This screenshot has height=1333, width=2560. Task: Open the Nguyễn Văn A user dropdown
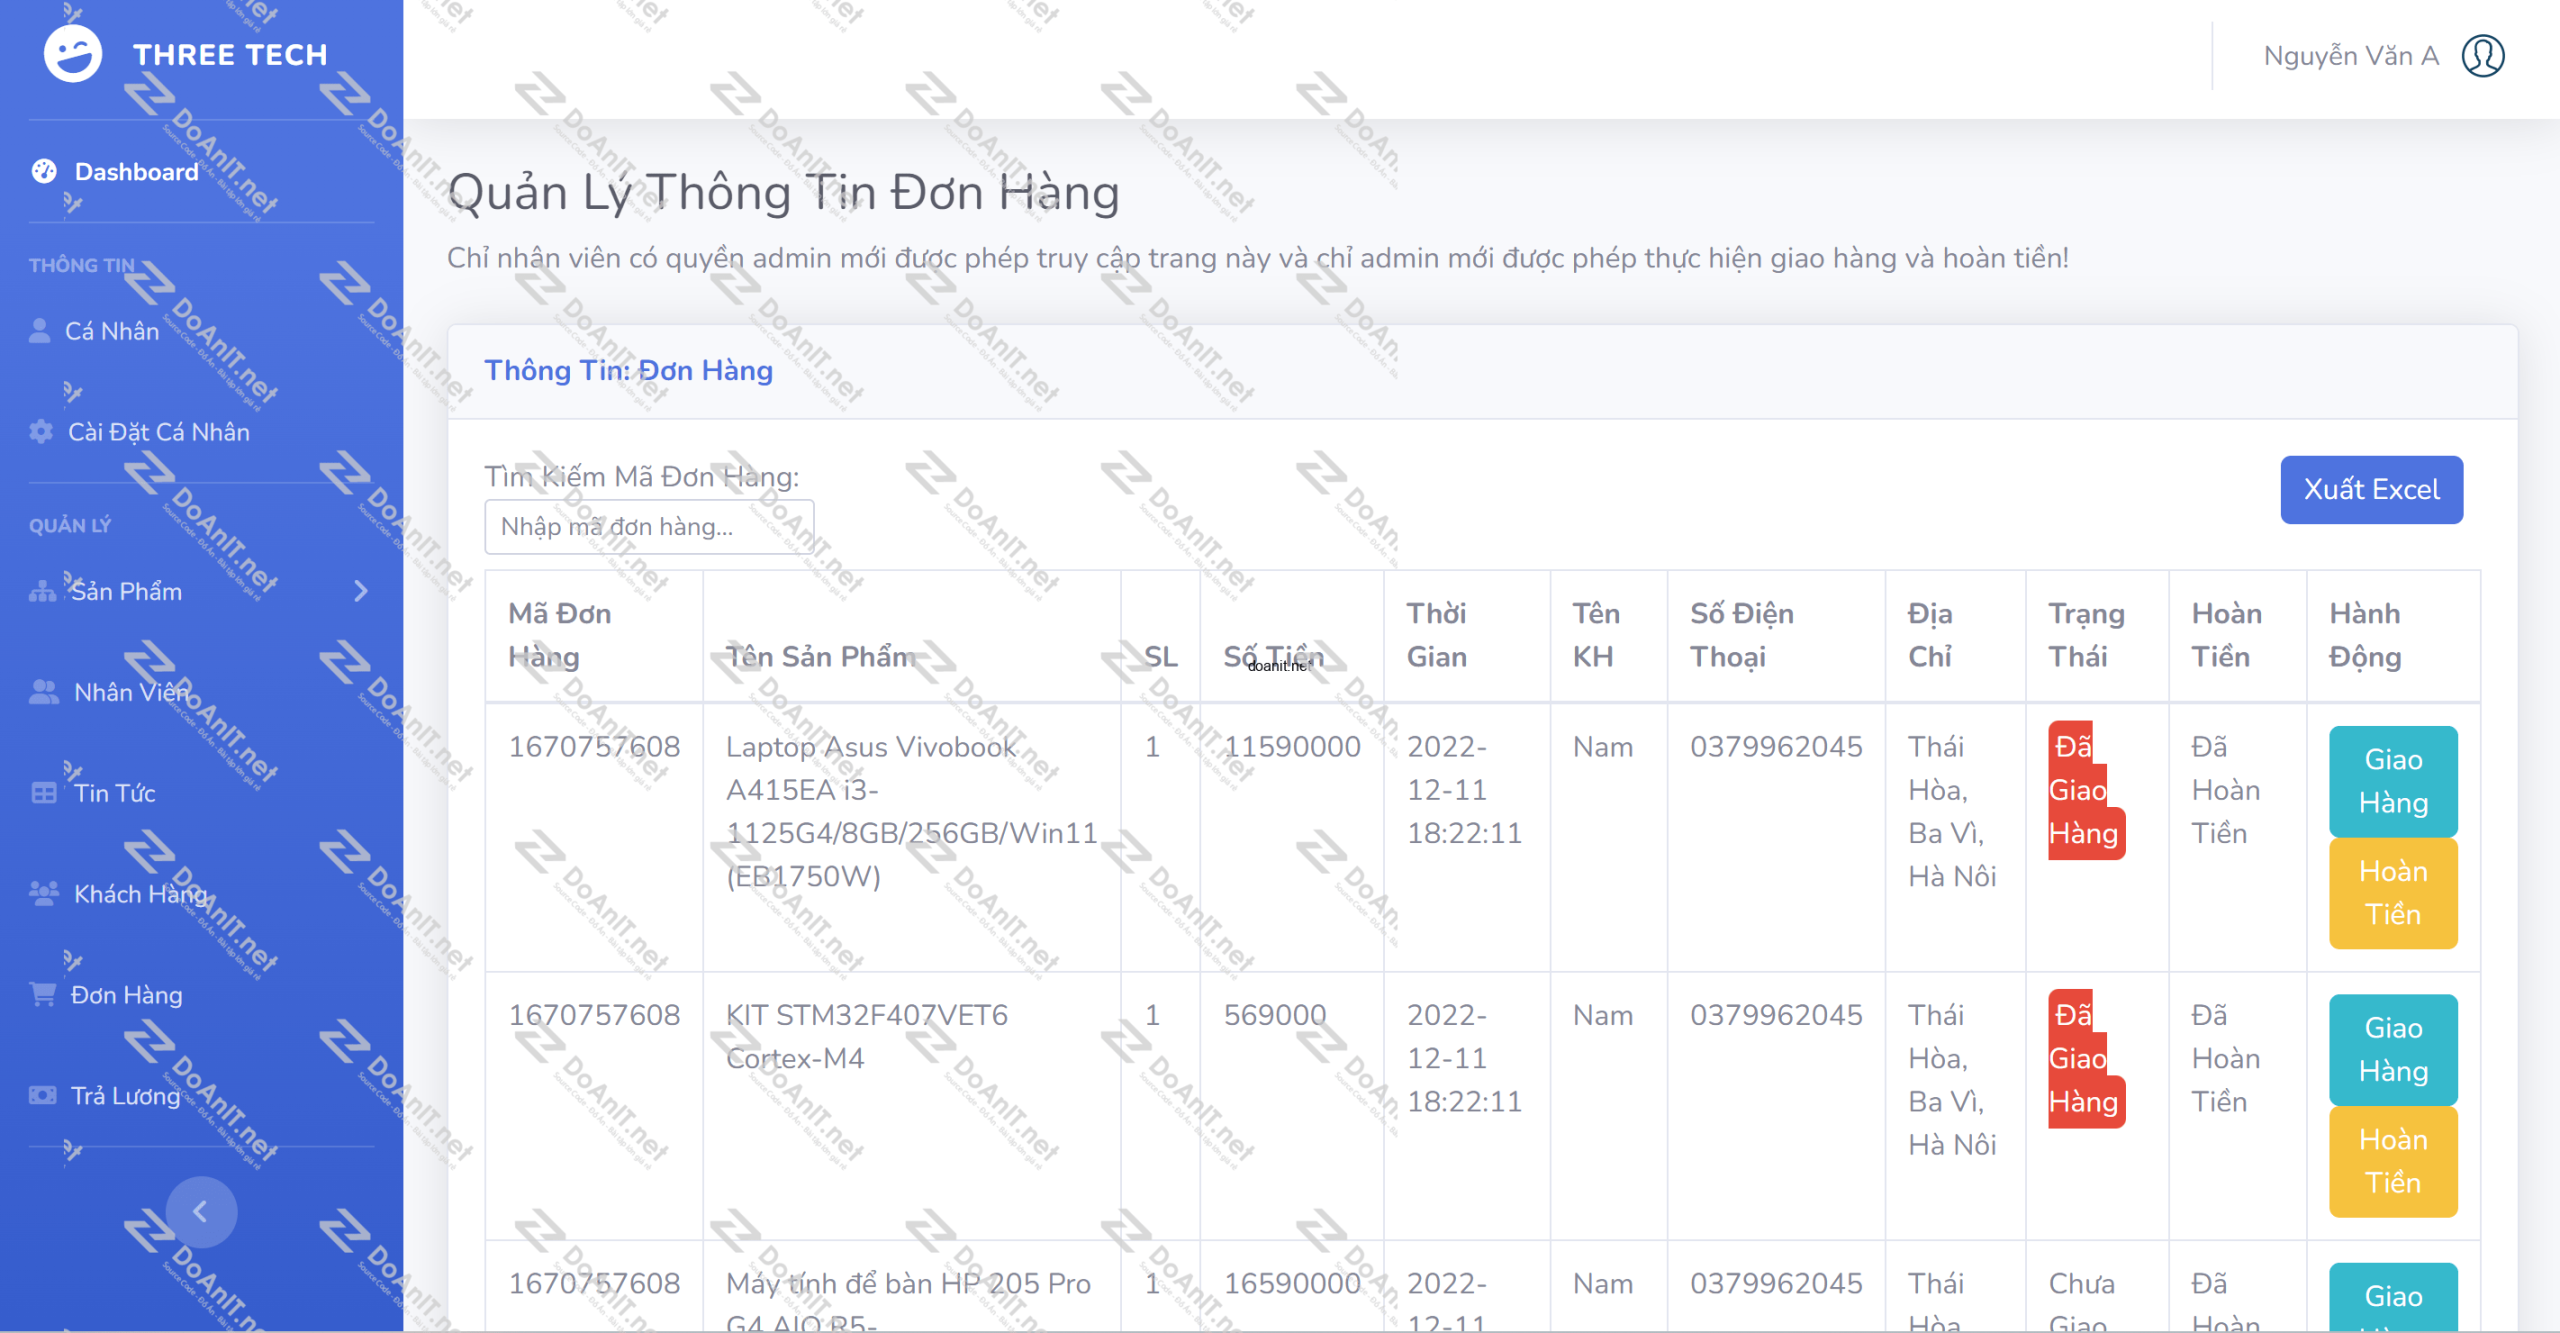click(2384, 56)
